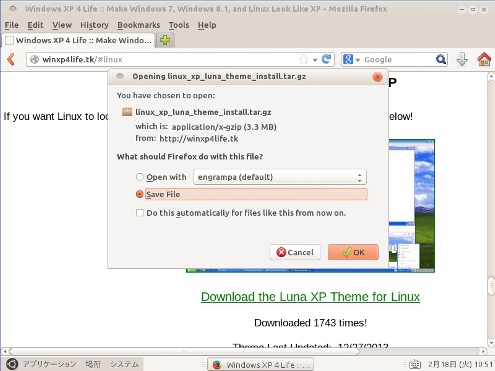Open the panel System menu
The height and width of the screenshot is (371, 495).
(x=124, y=364)
